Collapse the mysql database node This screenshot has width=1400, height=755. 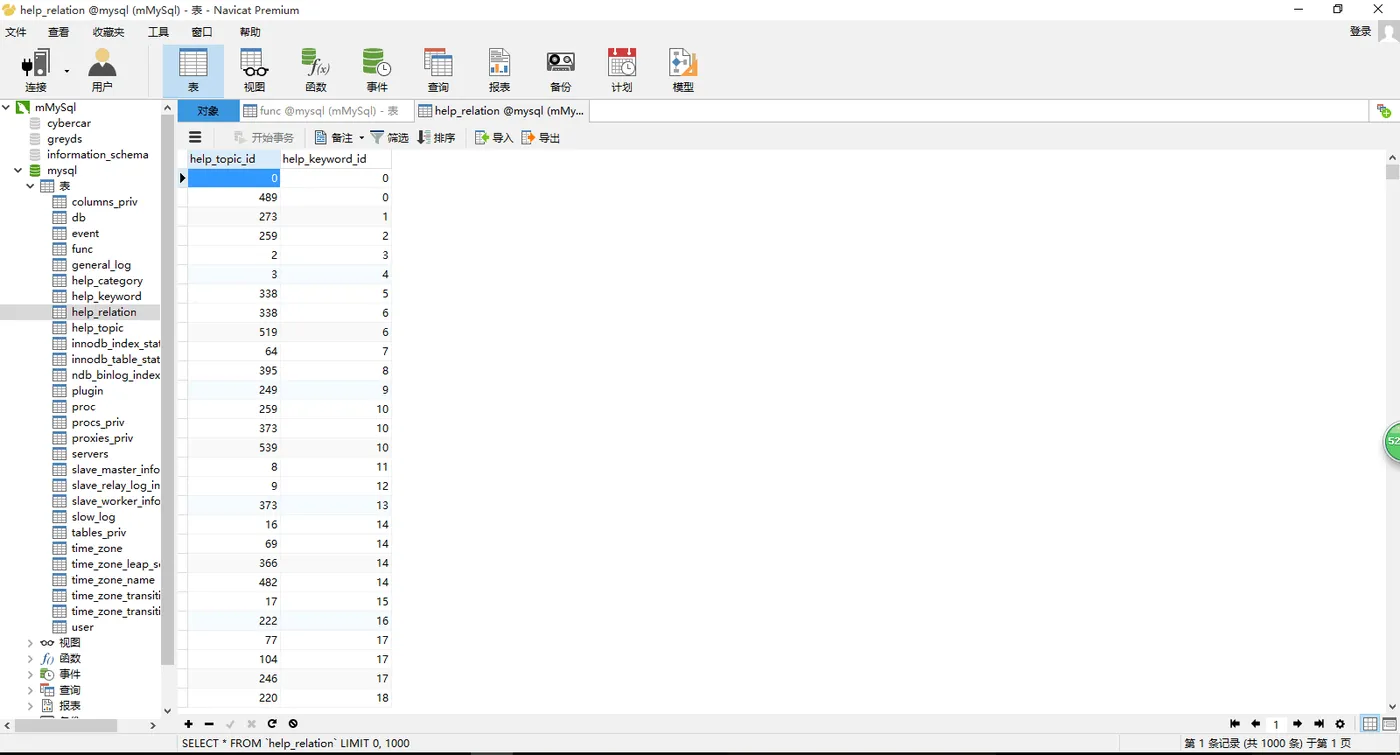coord(18,170)
